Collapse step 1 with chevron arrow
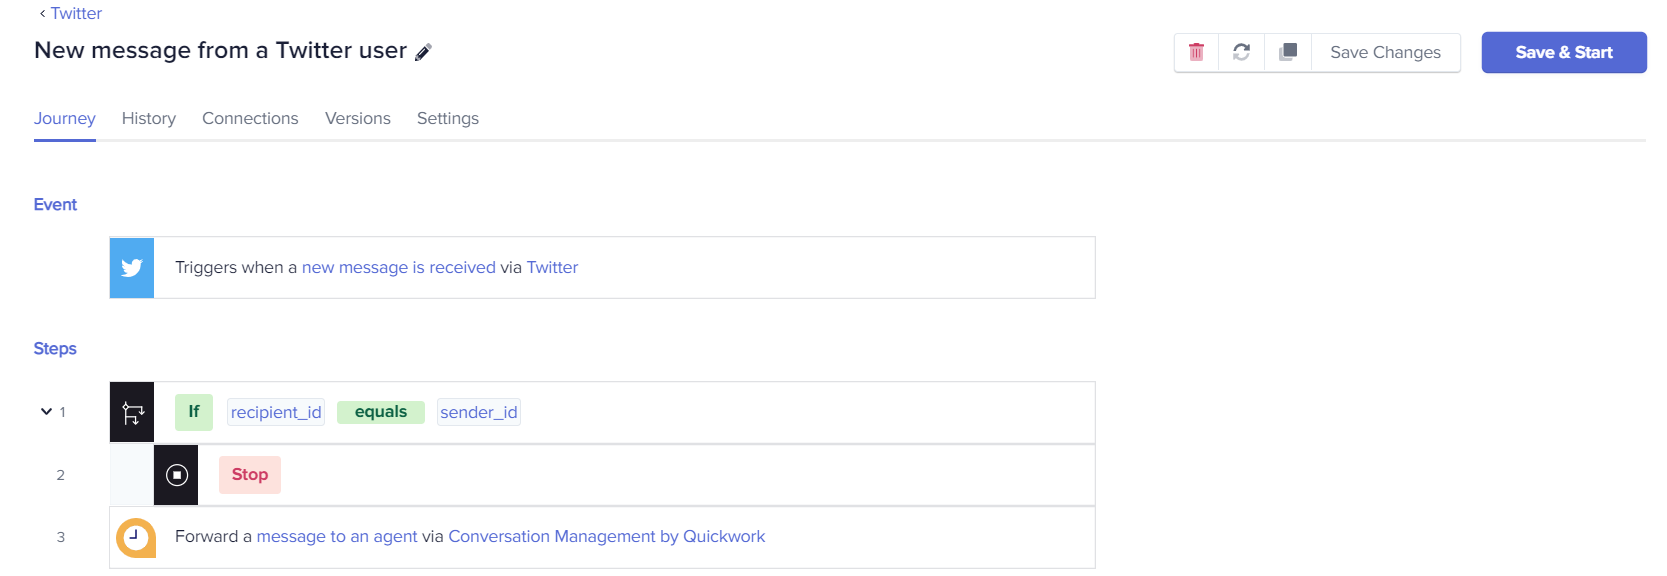Screen dimensions: 1667x576 click(x=46, y=411)
